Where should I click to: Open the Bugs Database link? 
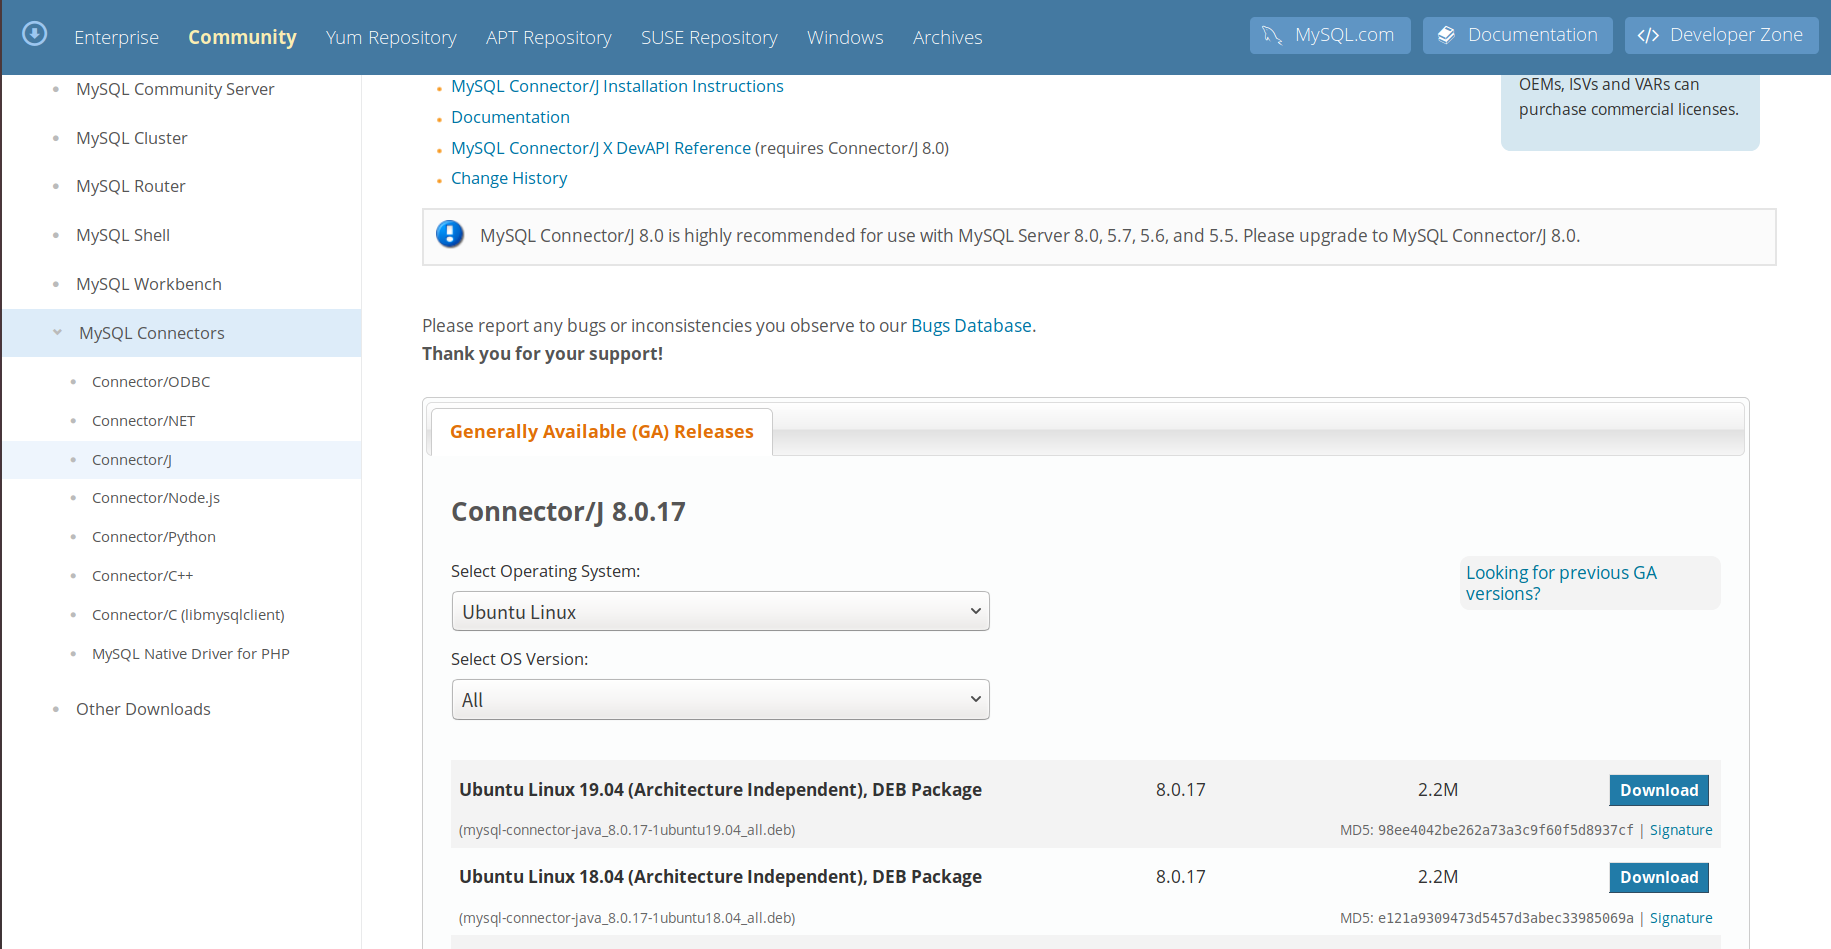[x=971, y=325]
